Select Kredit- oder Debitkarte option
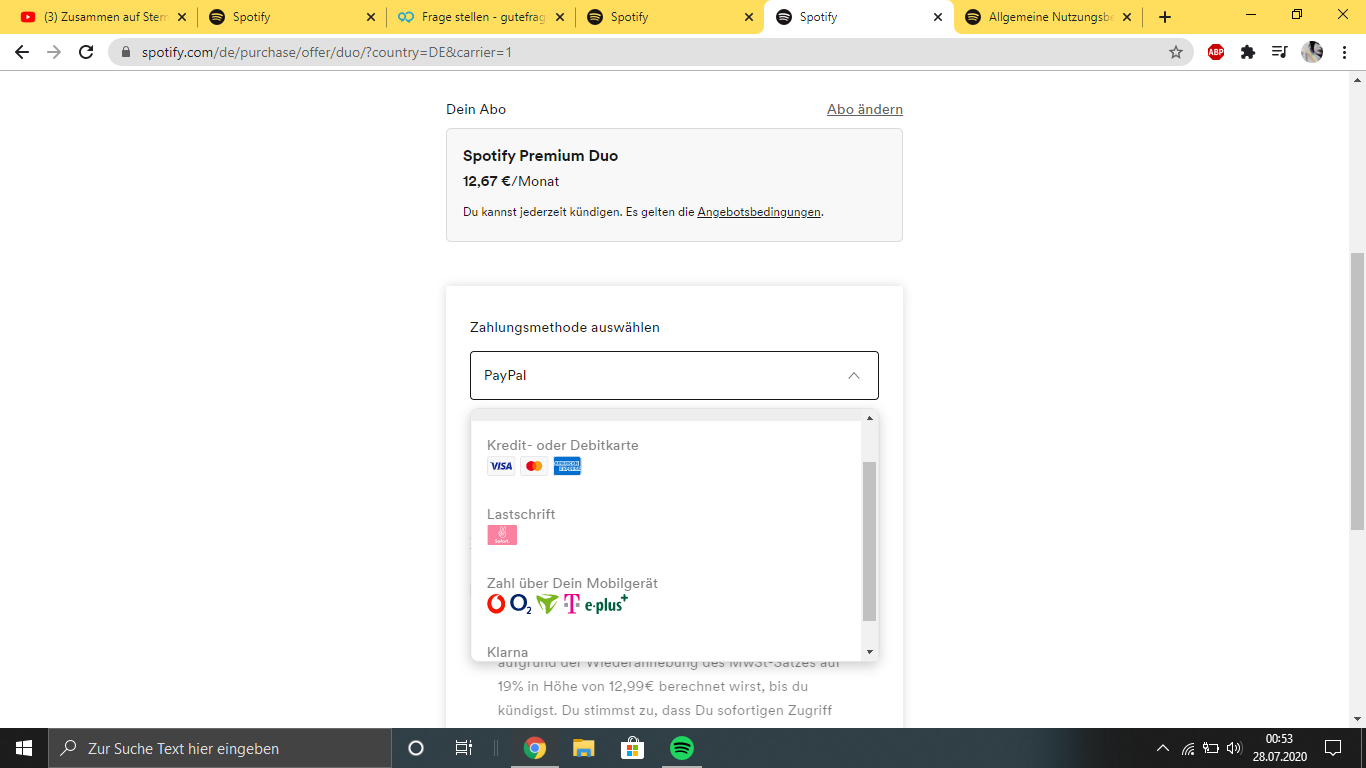 tap(667, 455)
